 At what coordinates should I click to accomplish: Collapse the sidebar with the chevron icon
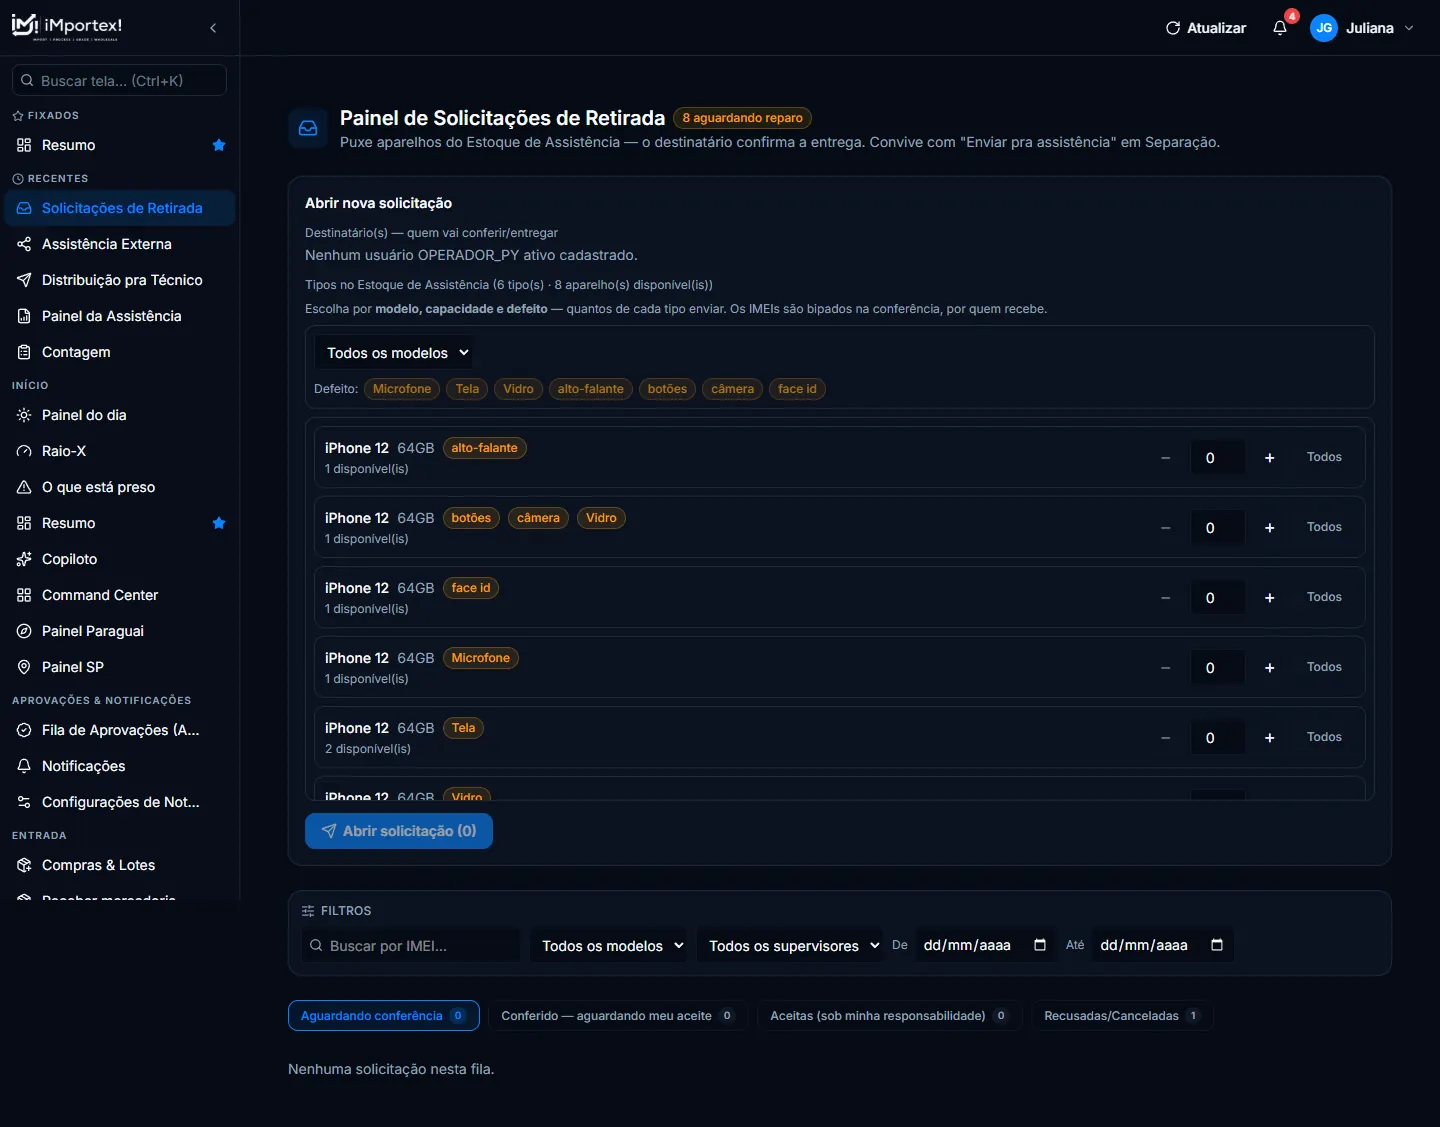coord(213,28)
